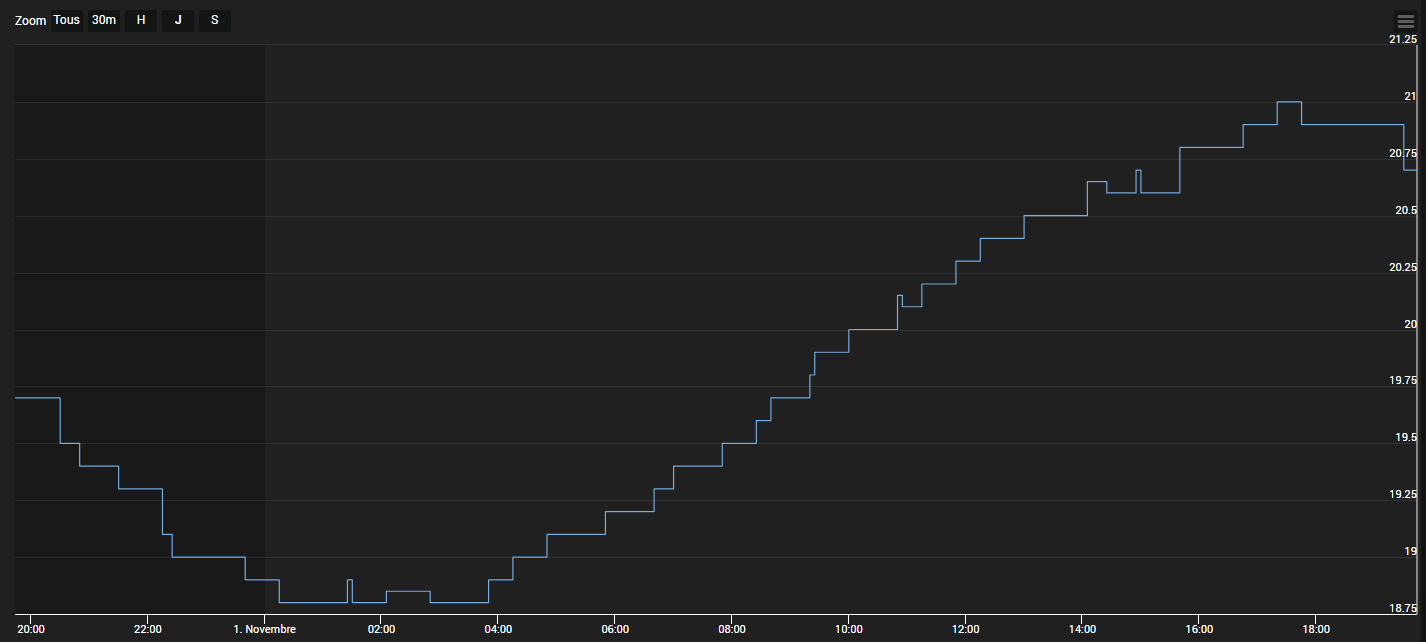The height and width of the screenshot is (642, 1426).
Task: Open the chart hamburger export menu
Action: [x=1405, y=21]
